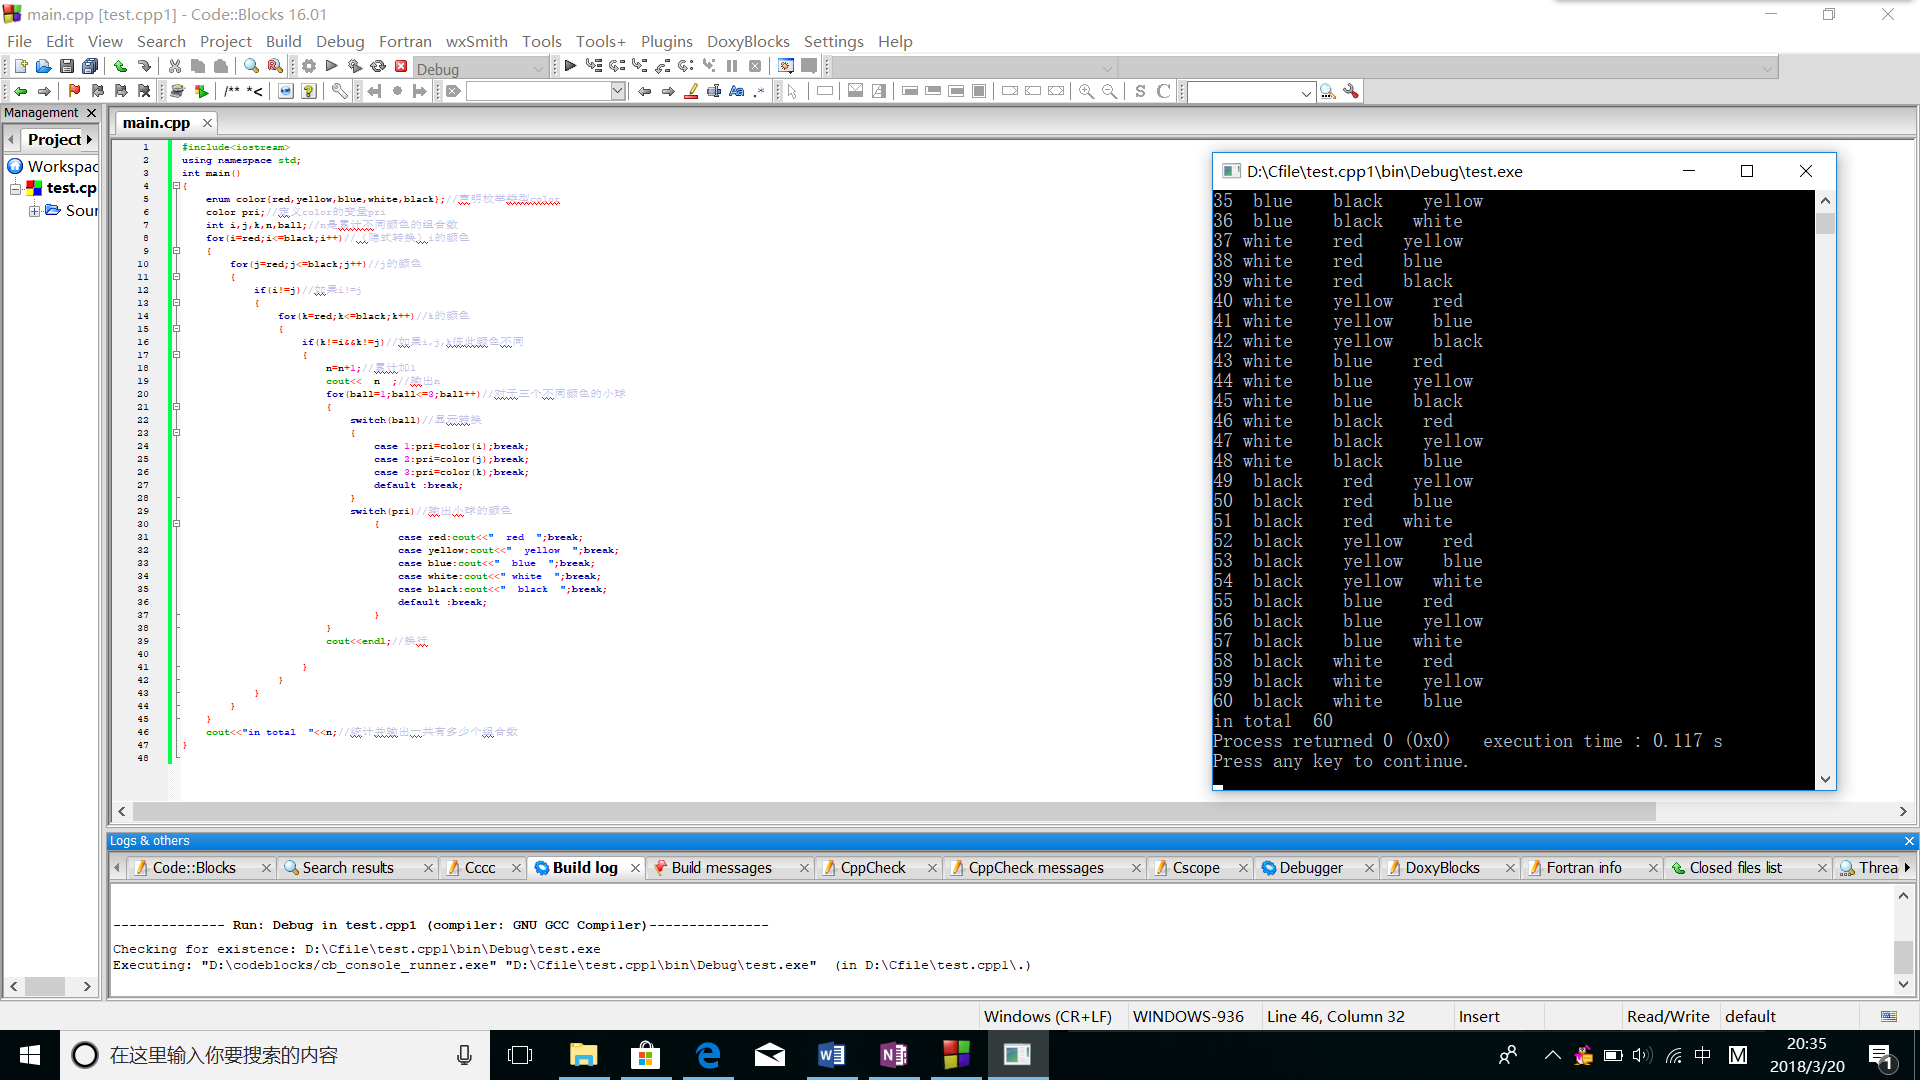Image resolution: width=1920 pixels, height=1080 pixels.
Task: Toggle highlight marker in search toolbar
Action: click(691, 91)
